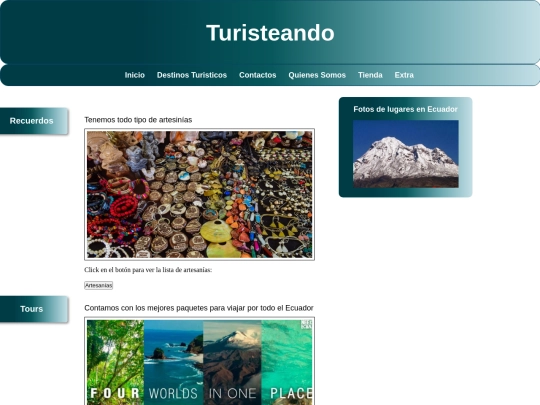Click text 'Tenemos todo tipo de artesinías'
This screenshot has width=540, height=405.
(138, 120)
